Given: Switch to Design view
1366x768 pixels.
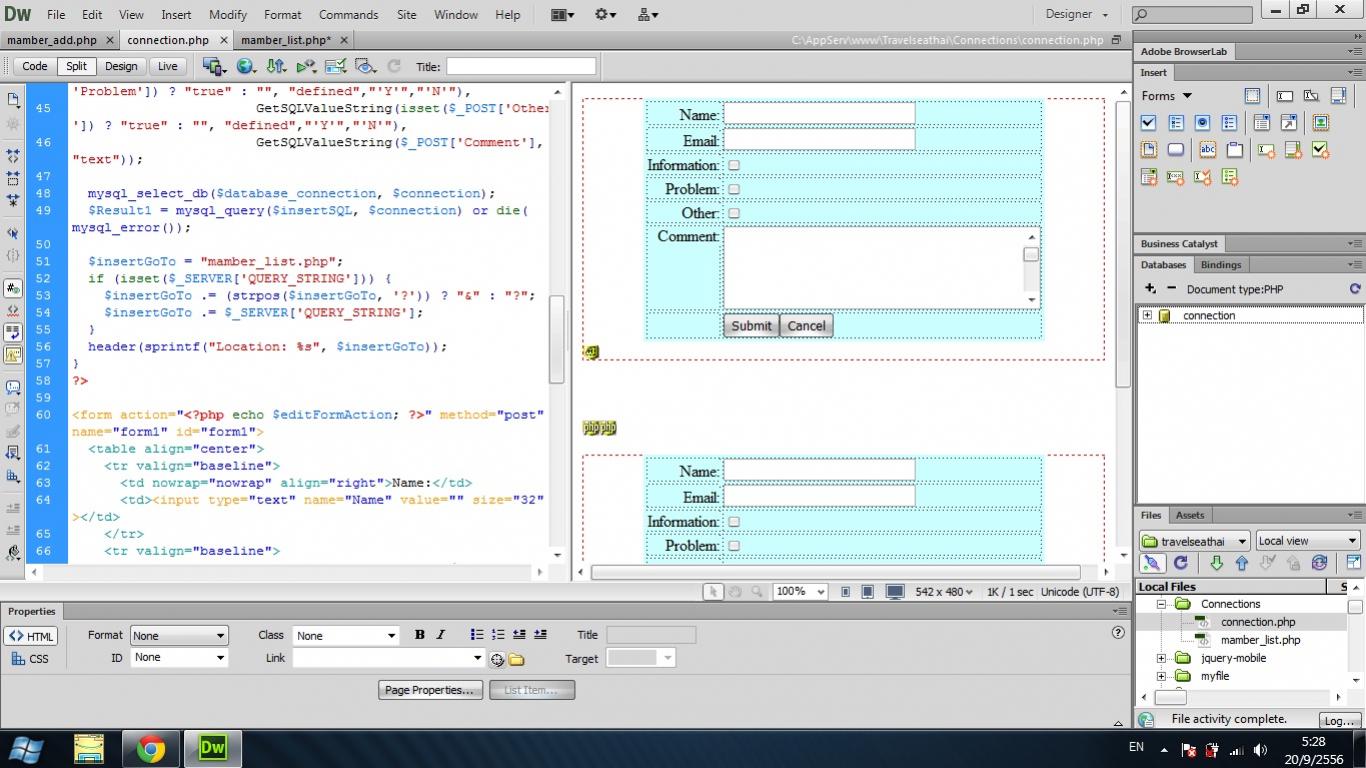Looking at the screenshot, I should coord(121,66).
